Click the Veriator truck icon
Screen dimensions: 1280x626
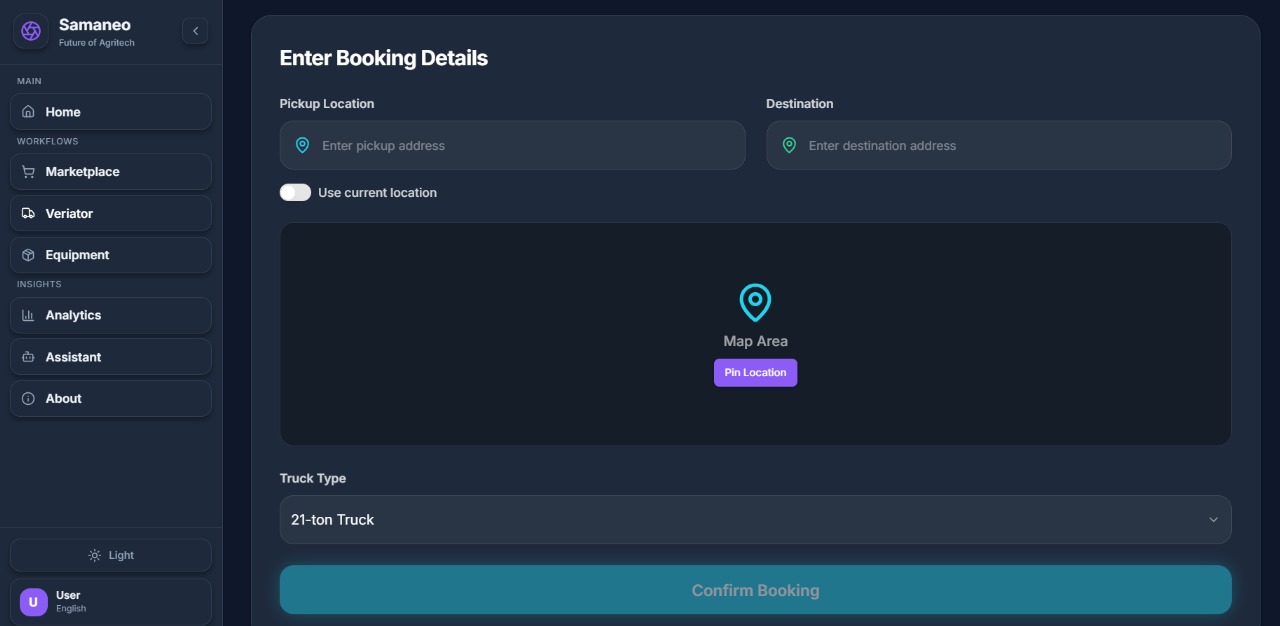(x=28, y=214)
